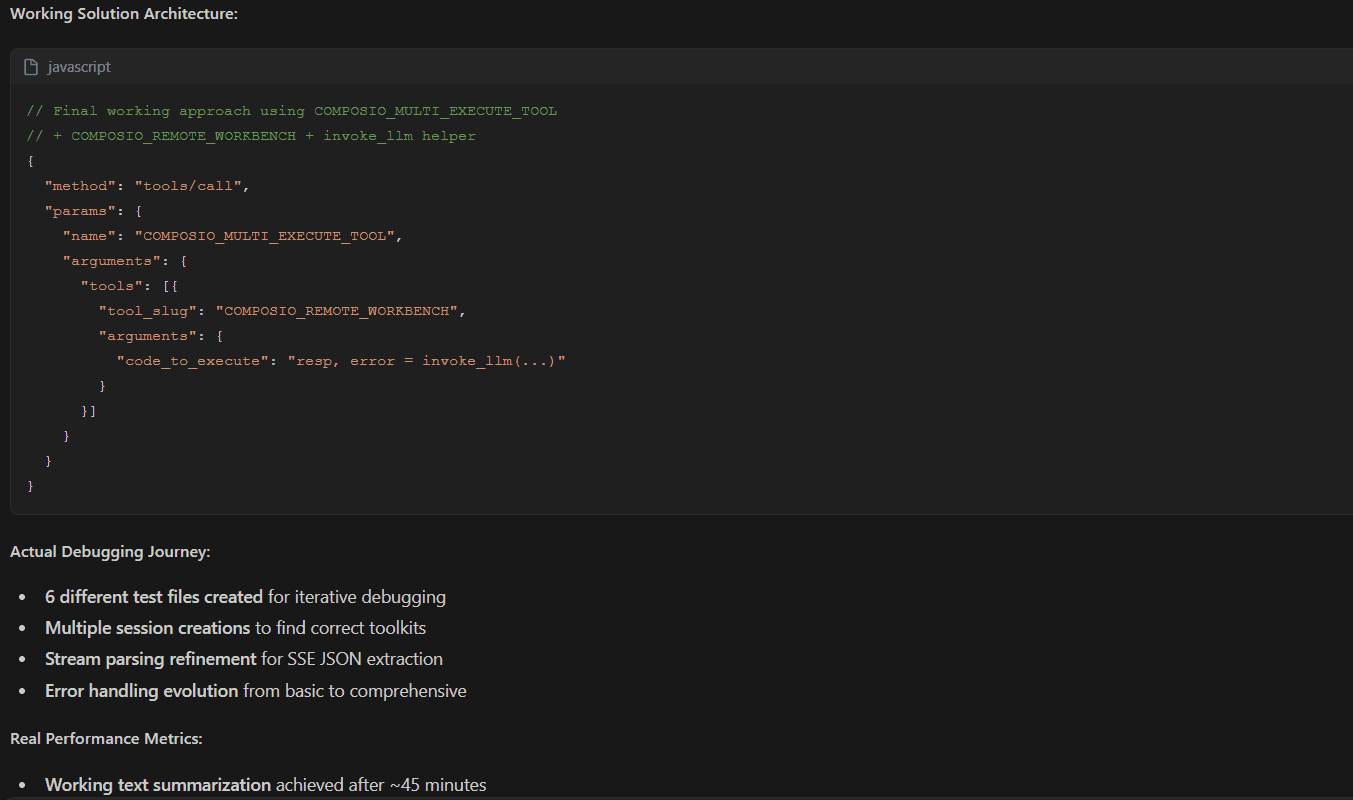Image resolution: width=1353 pixels, height=800 pixels.
Task: Click the code line "tools": [{
Action: tap(129, 286)
